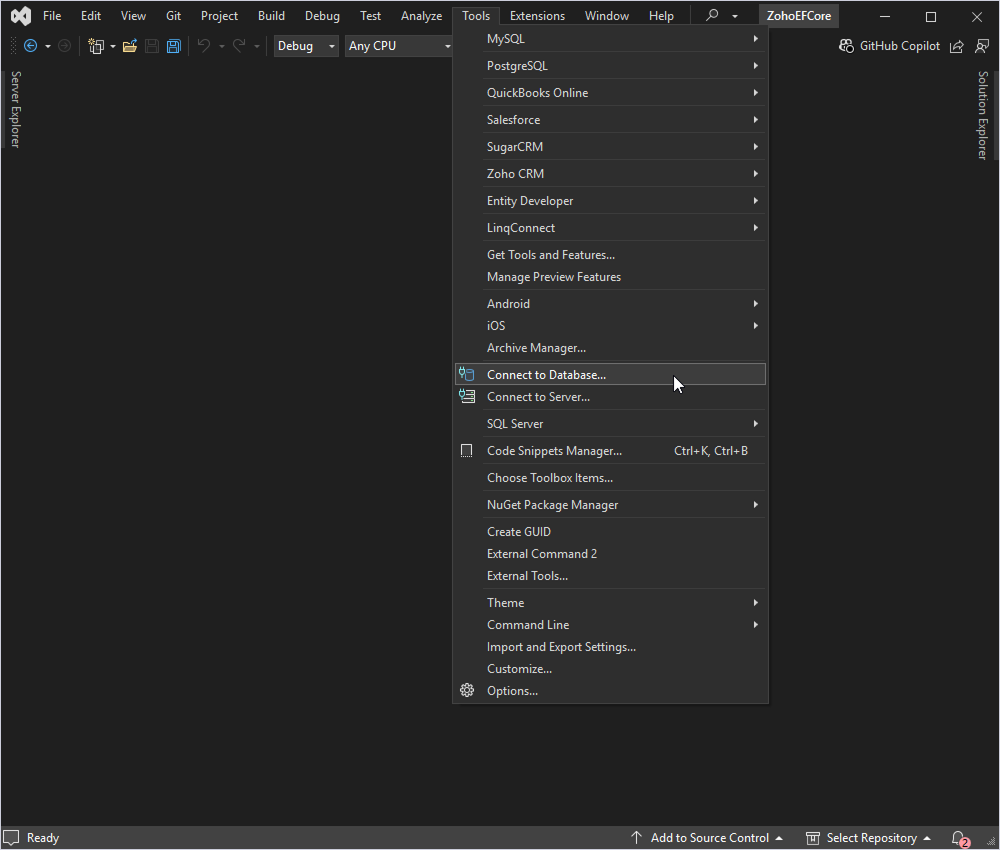Open the Server Explorer side tab
This screenshot has width=1000, height=850.
pos(15,109)
